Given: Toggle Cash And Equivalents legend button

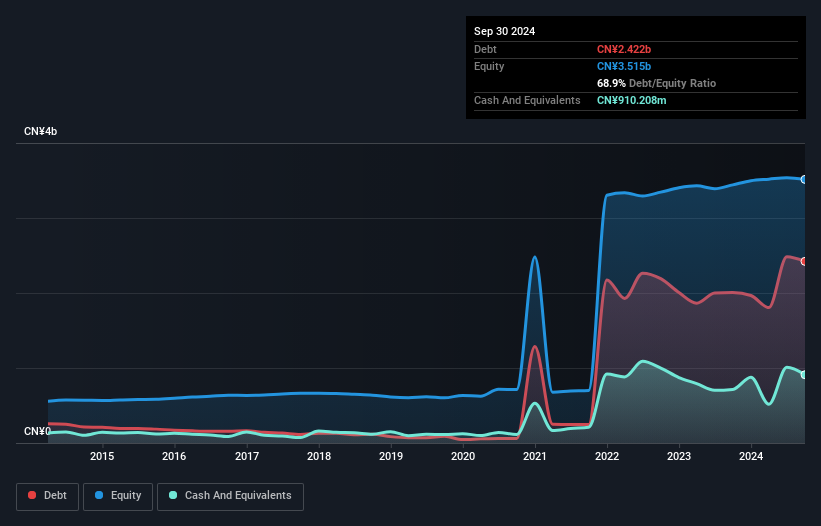Looking at the screenshot, I should point(230,496).
